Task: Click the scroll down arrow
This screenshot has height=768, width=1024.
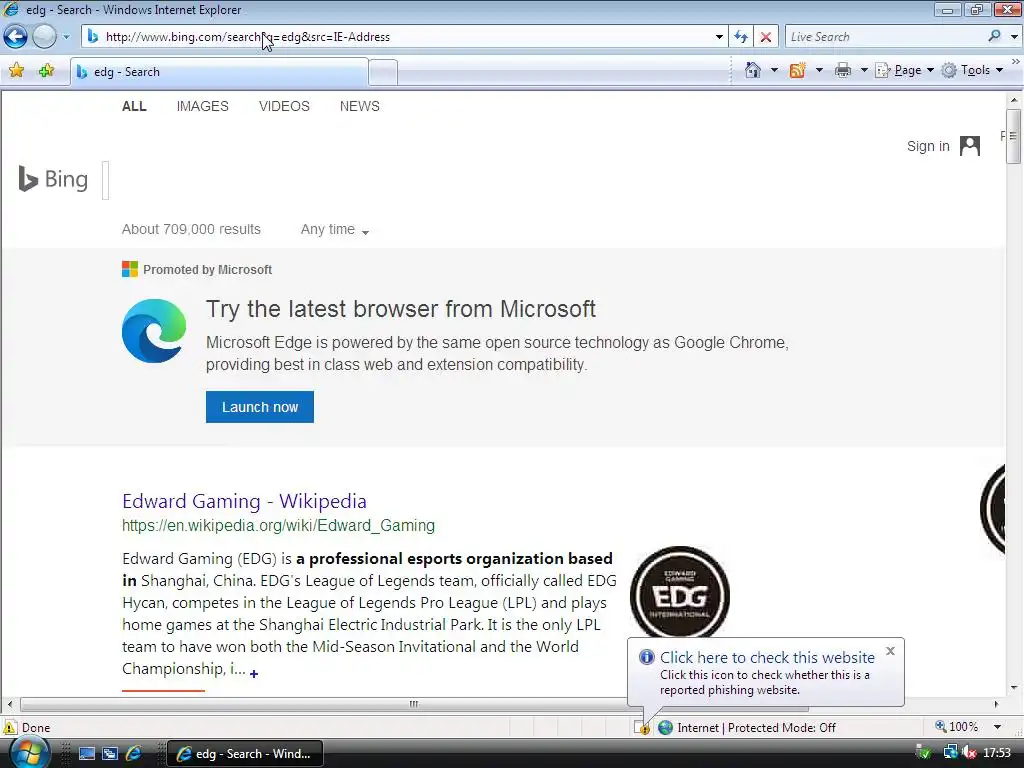Action: click(1014, 687)
